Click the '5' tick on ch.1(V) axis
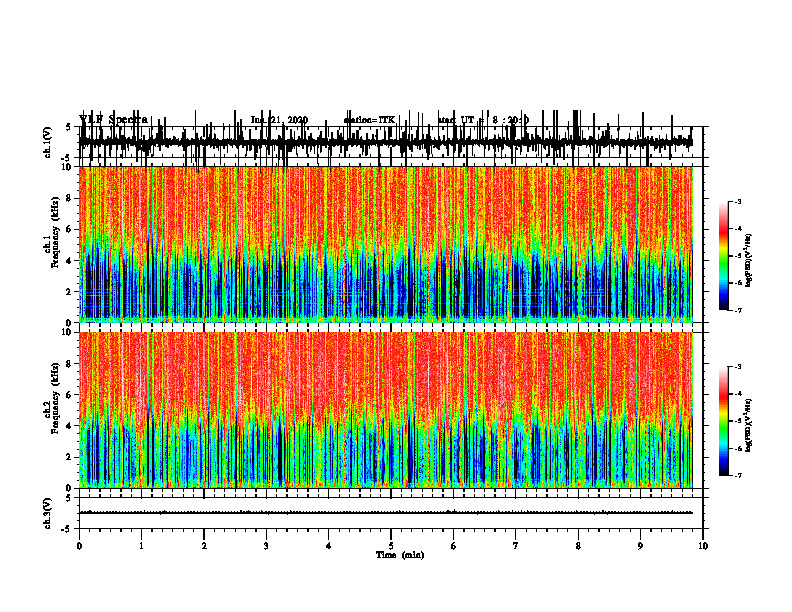 [68, 127]
